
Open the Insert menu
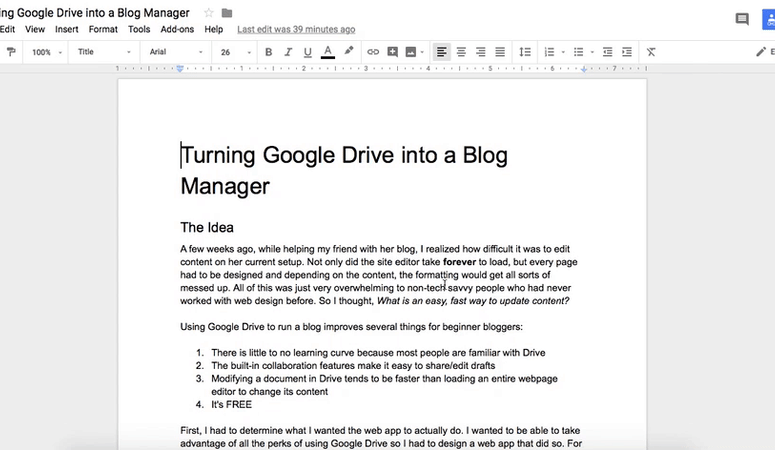pyautogui.click(x=67, y=29)
